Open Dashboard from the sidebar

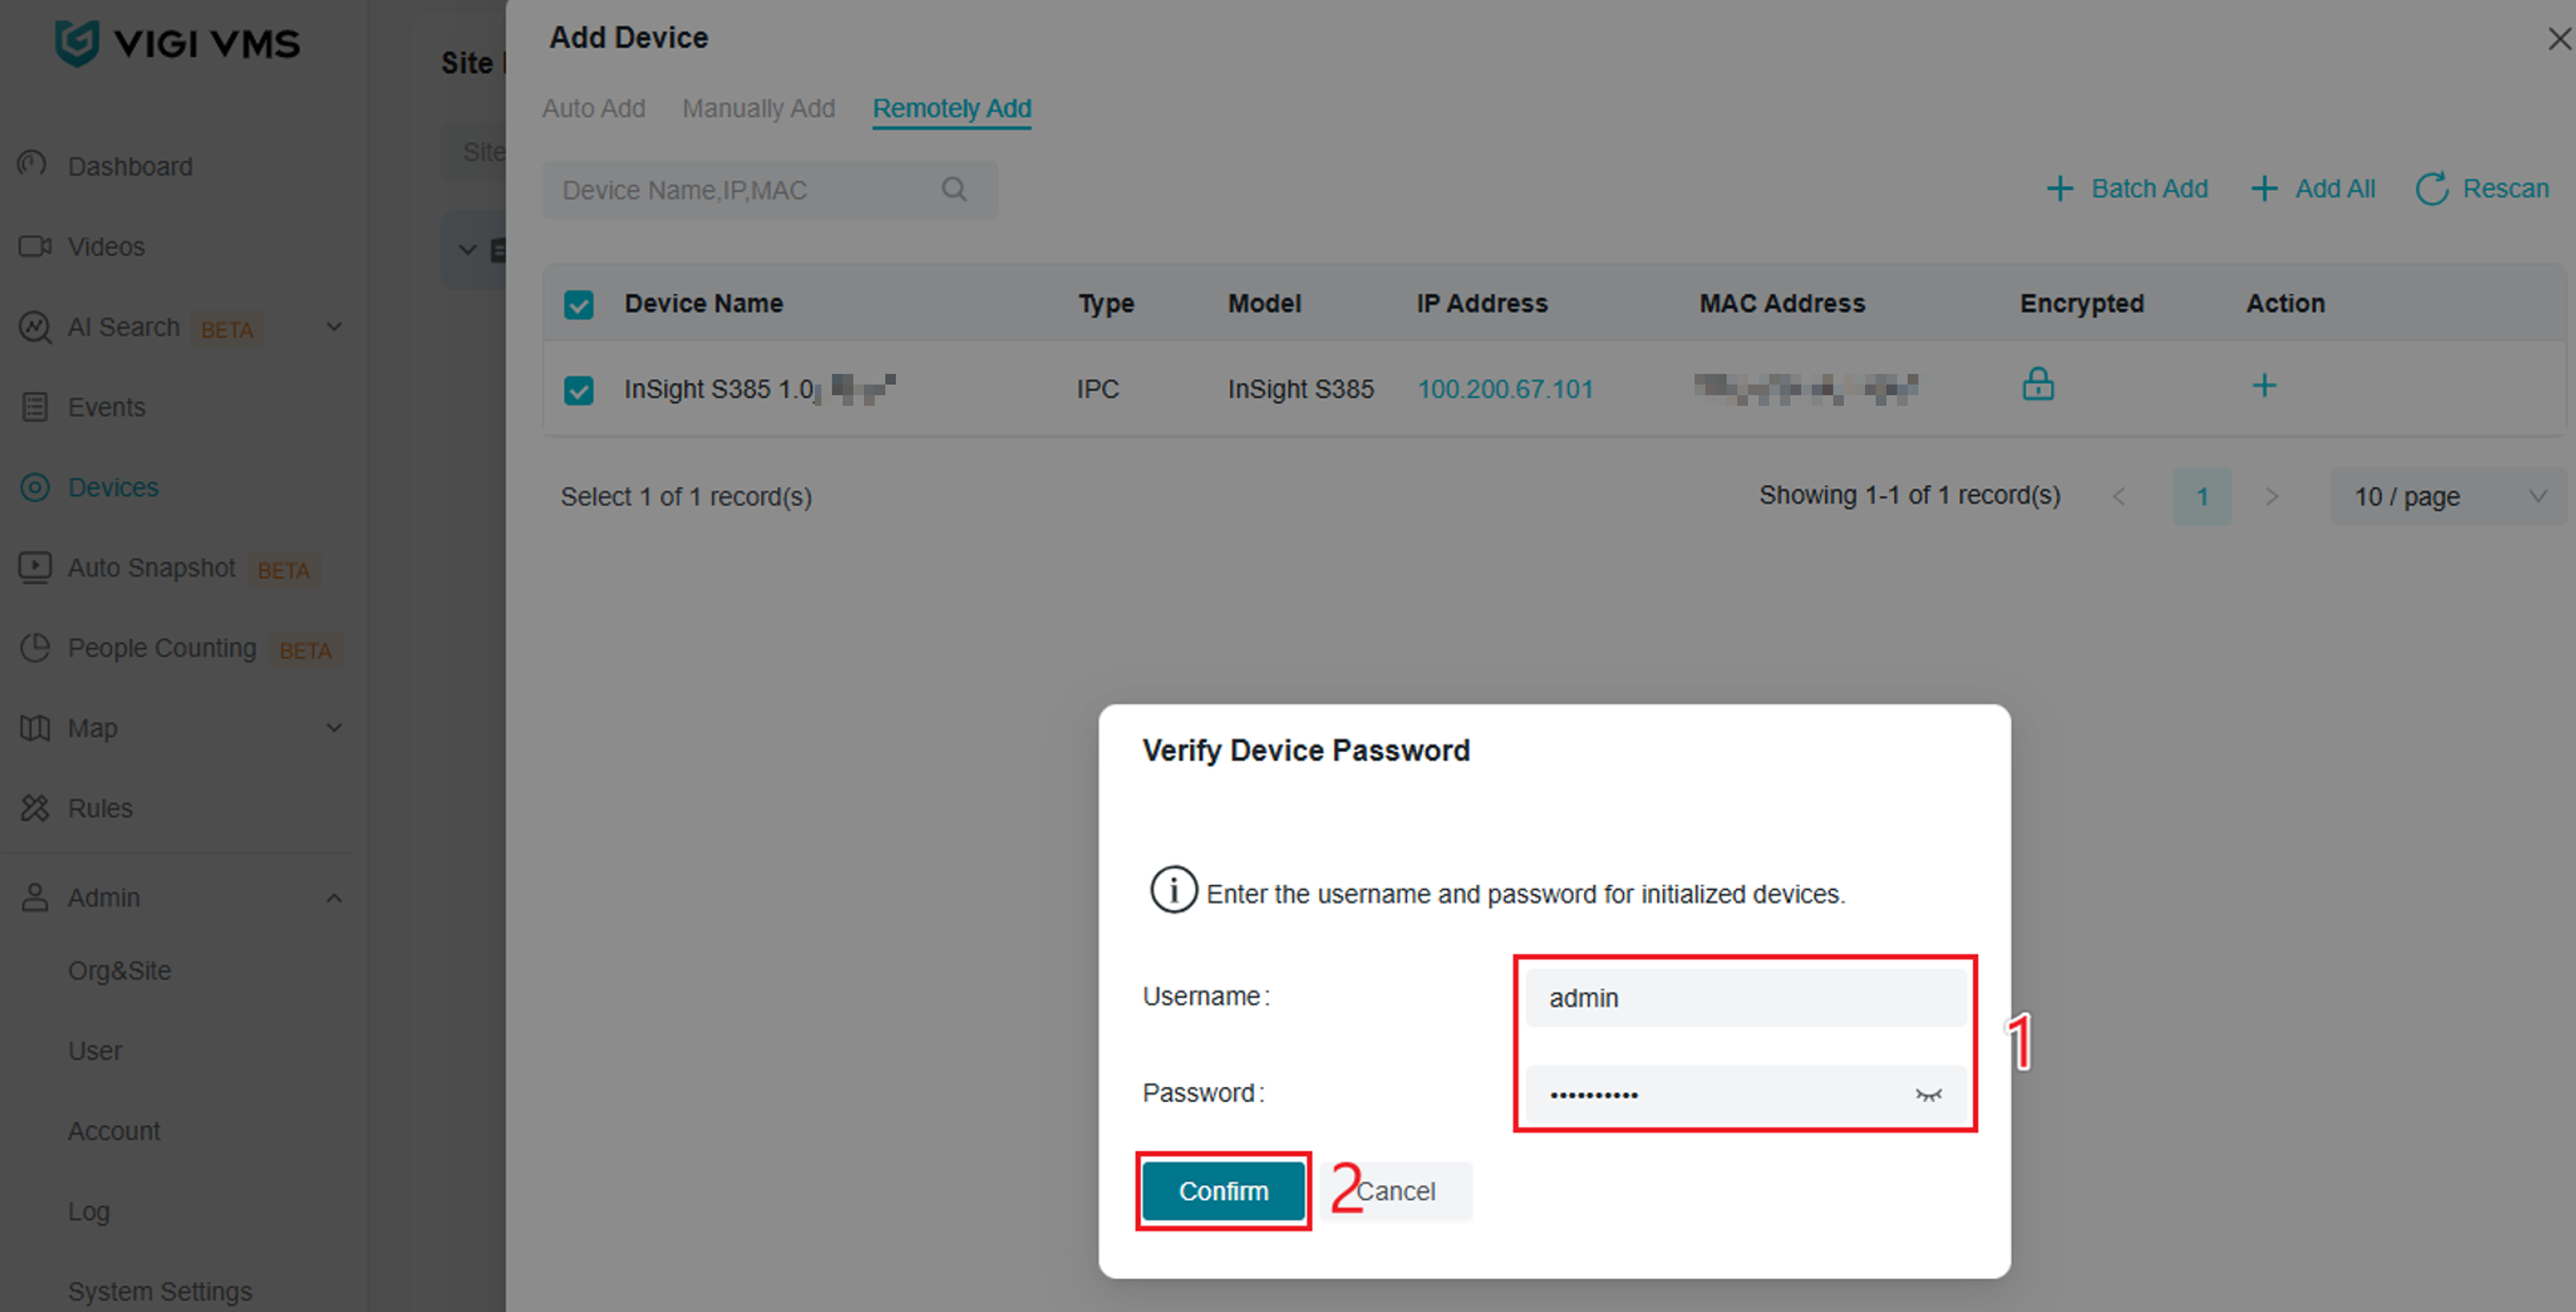130,166
